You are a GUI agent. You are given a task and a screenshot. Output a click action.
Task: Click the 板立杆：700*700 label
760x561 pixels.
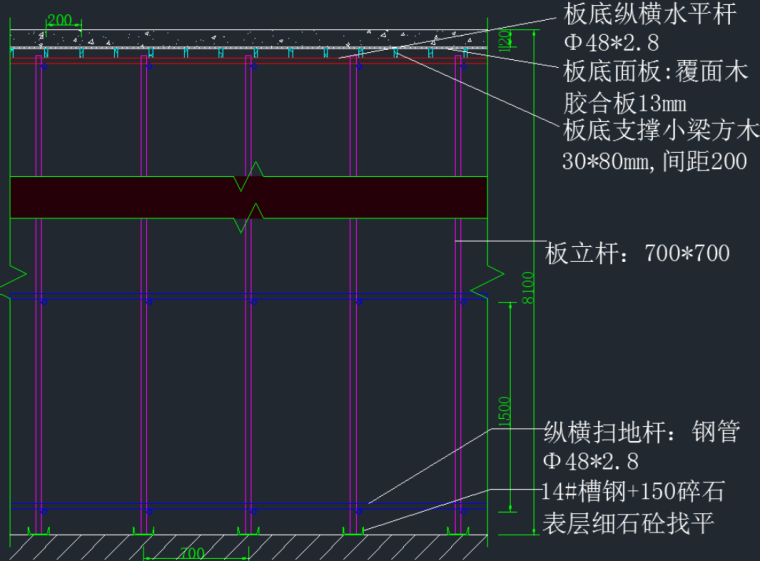click(x=636, y=253)
